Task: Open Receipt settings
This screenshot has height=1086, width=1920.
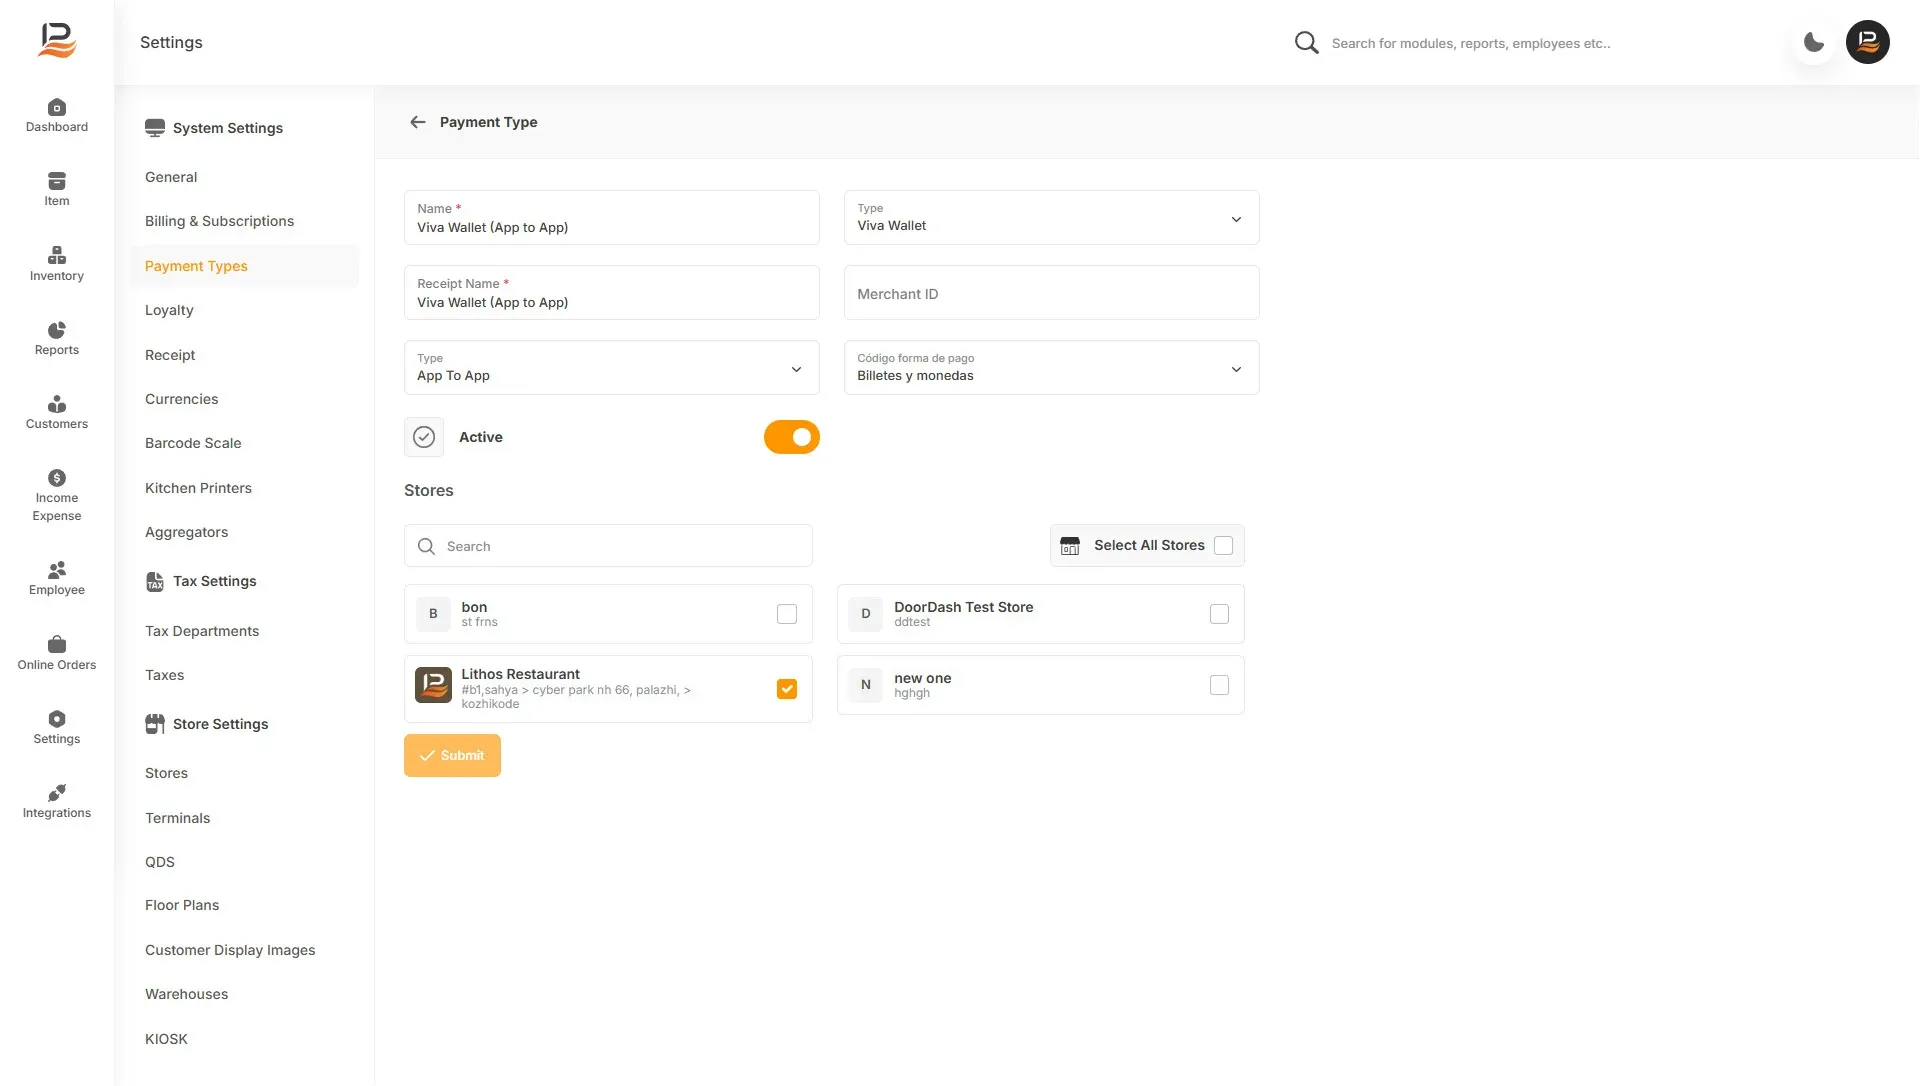Action: pyautogui.click(x=170, y=355)
